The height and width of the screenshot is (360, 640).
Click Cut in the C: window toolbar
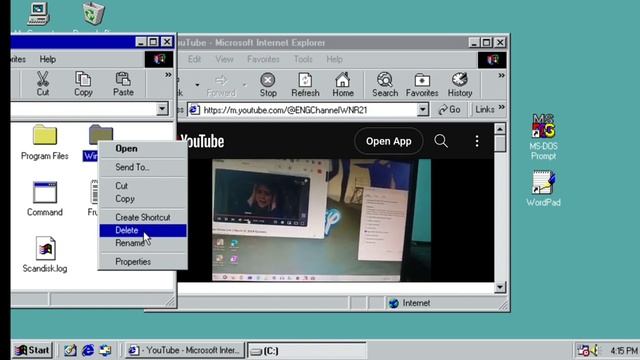[x=42, y=84]
